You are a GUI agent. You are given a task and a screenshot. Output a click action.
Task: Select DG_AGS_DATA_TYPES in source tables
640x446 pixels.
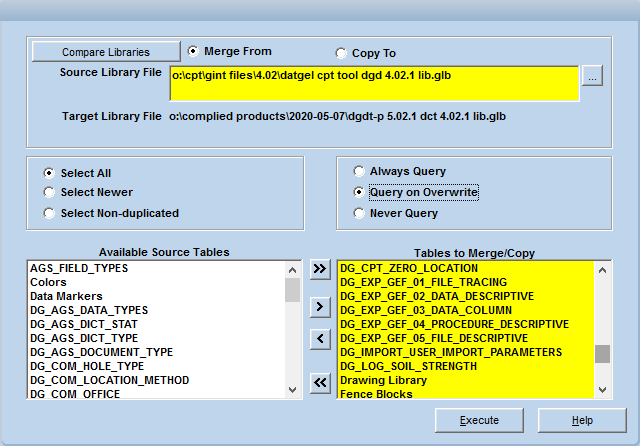point(89,310)
